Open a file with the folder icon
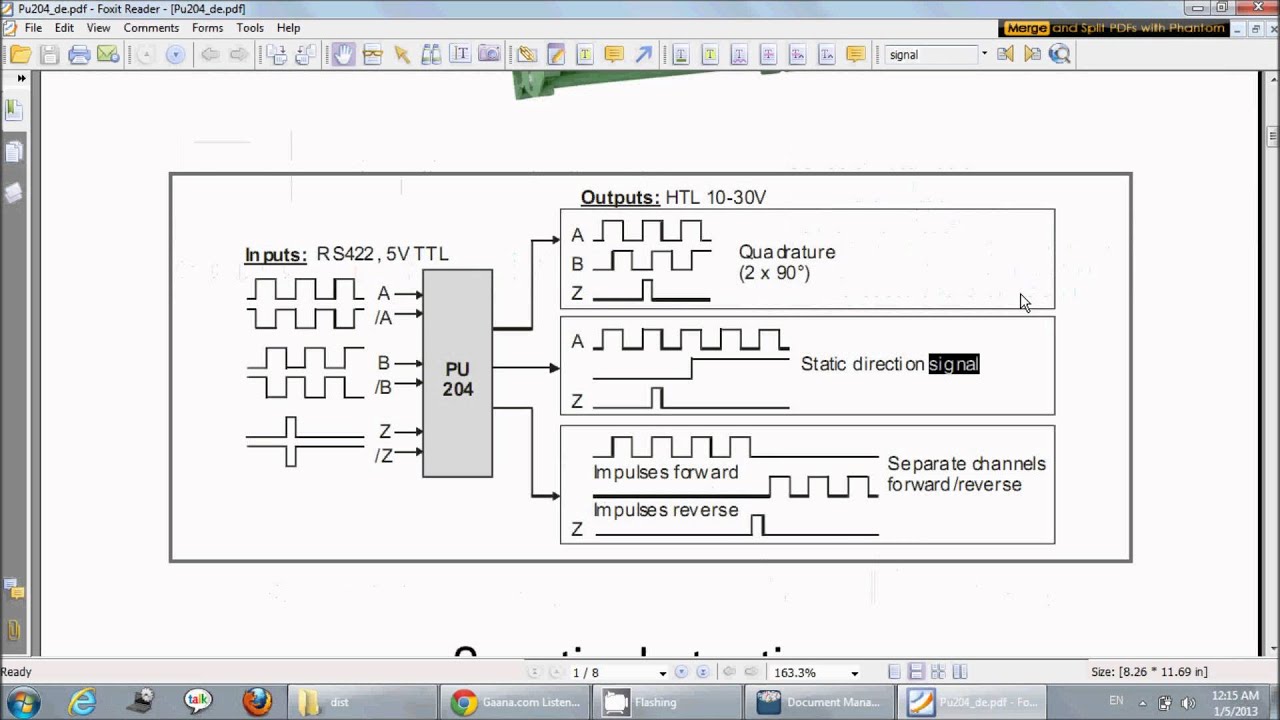1280x720 pixels. tap(20, 55)
